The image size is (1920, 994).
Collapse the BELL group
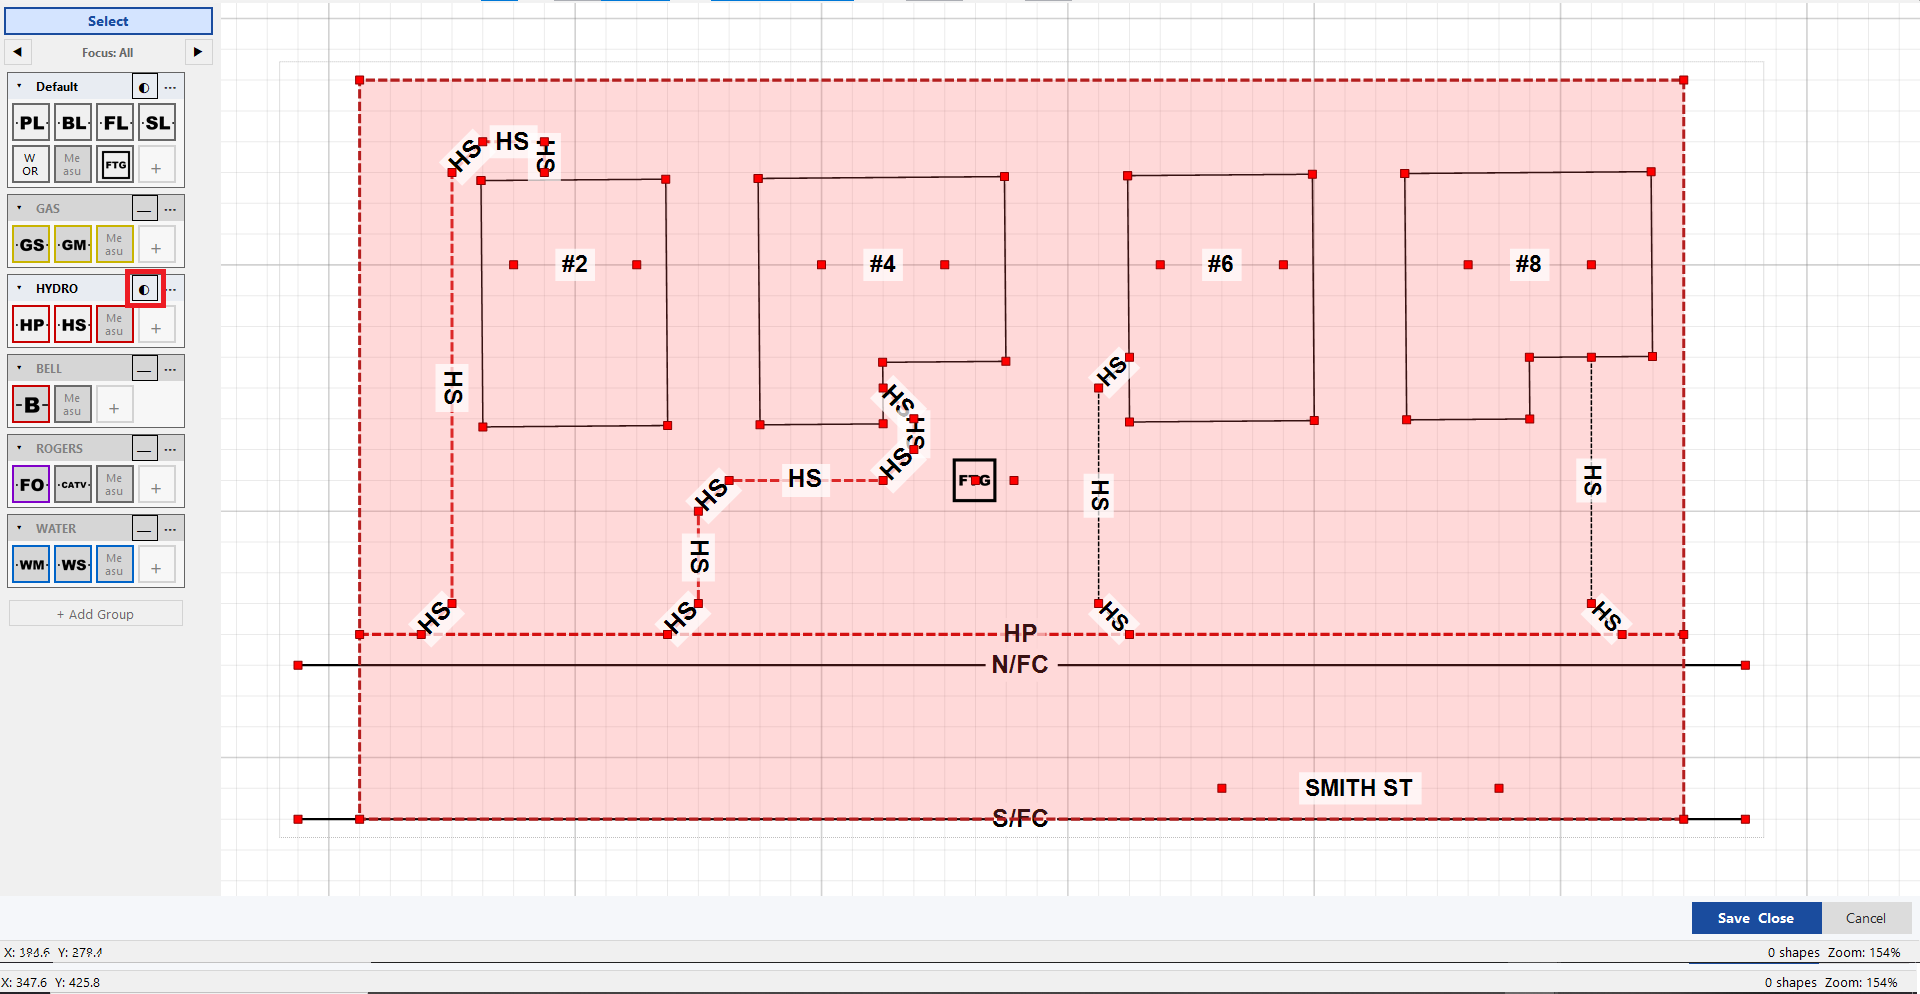(x=19, y=368)
